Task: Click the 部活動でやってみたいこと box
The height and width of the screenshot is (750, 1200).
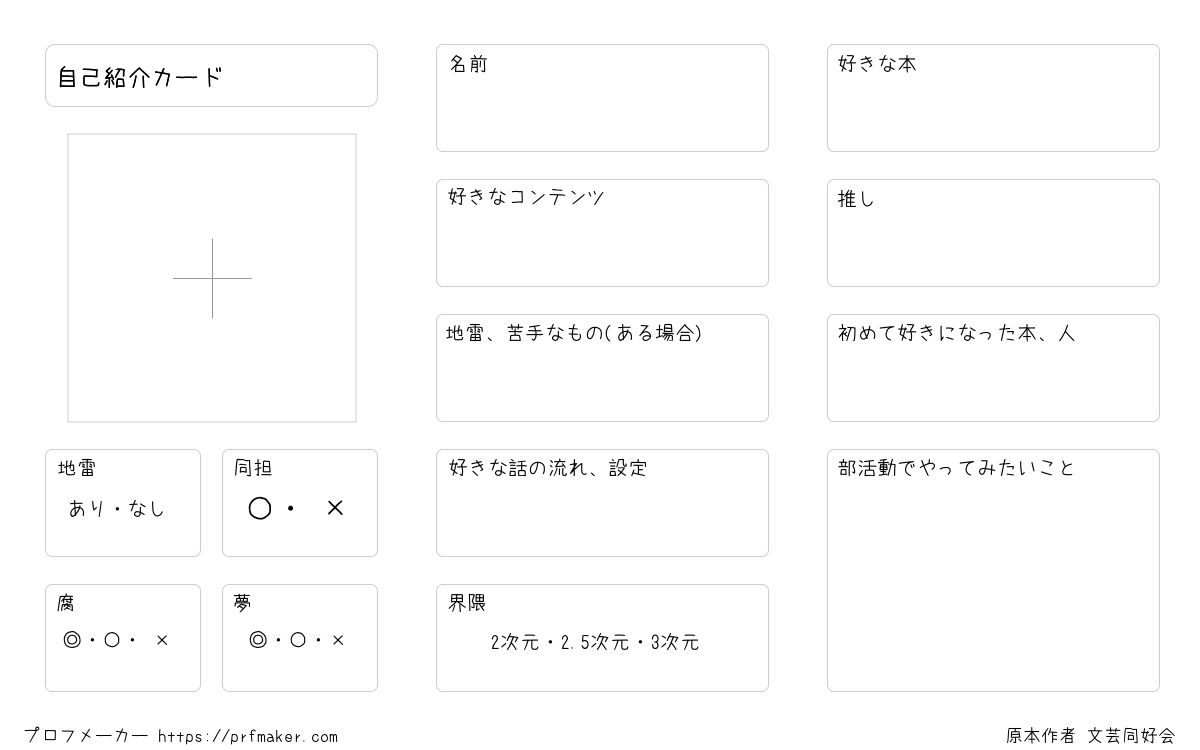Action: (993, 570)
